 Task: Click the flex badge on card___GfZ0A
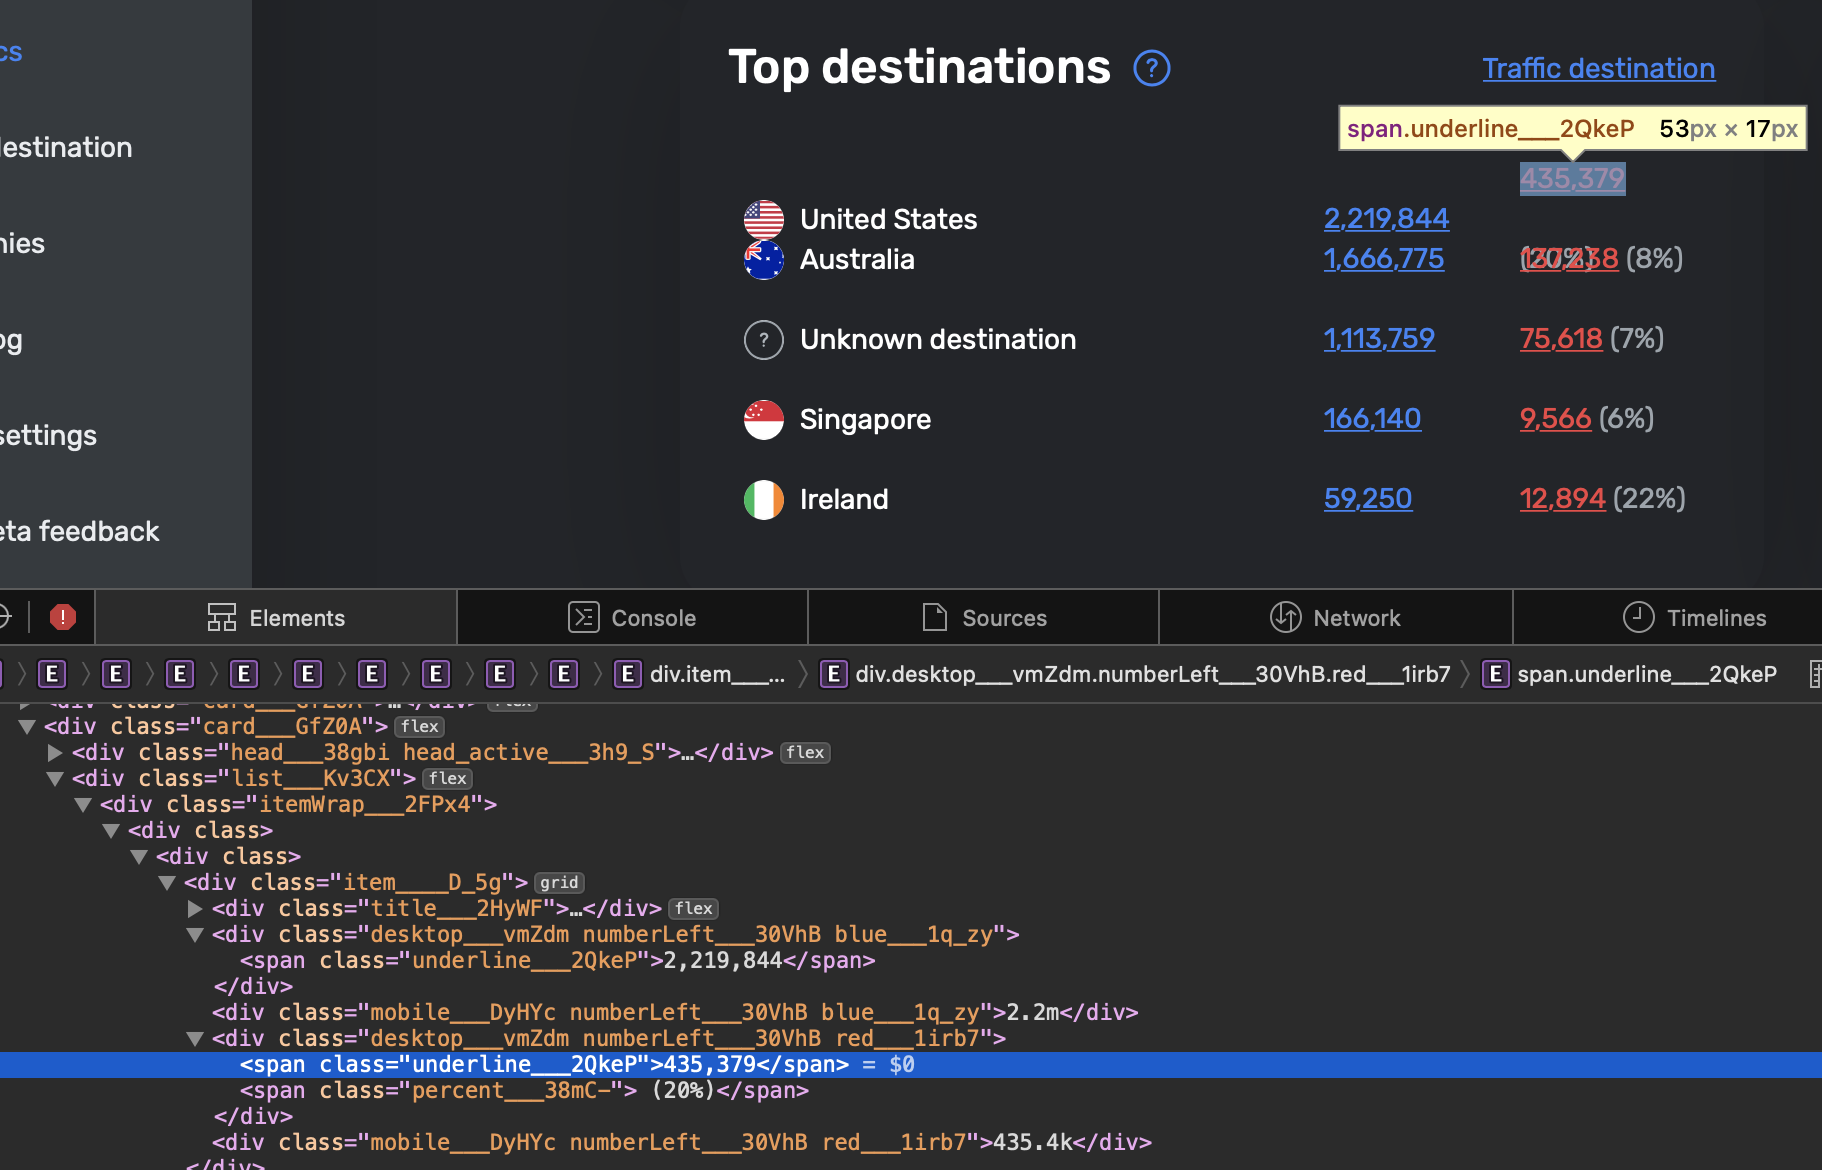tap(420, 726)
